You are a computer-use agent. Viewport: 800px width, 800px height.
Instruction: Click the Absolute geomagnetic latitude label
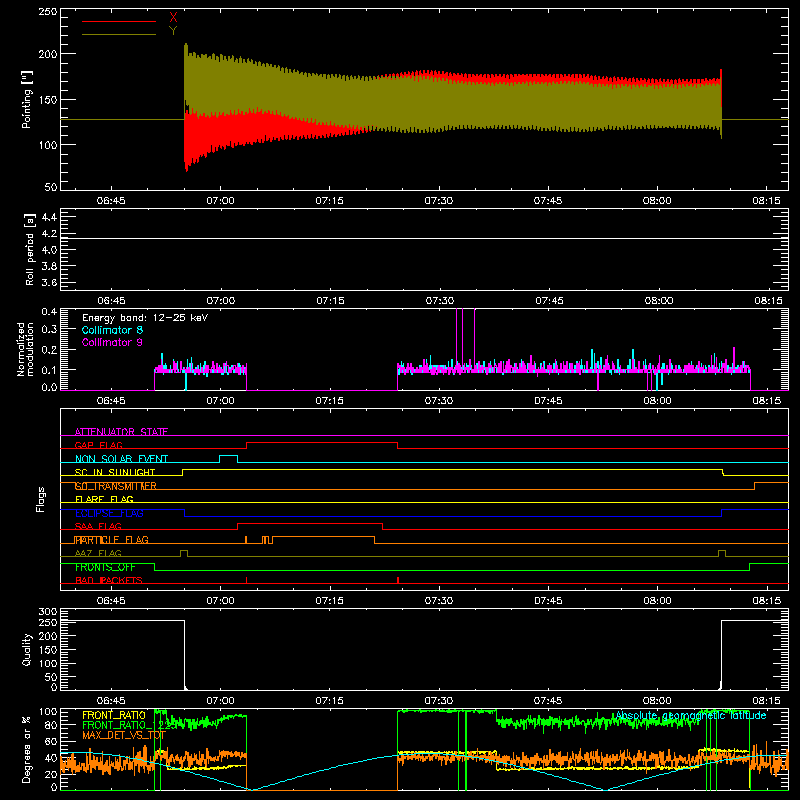[x=691, y=716]
